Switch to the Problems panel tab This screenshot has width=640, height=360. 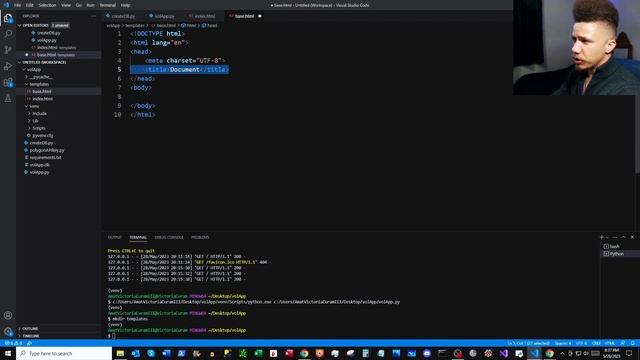[200, 237]
